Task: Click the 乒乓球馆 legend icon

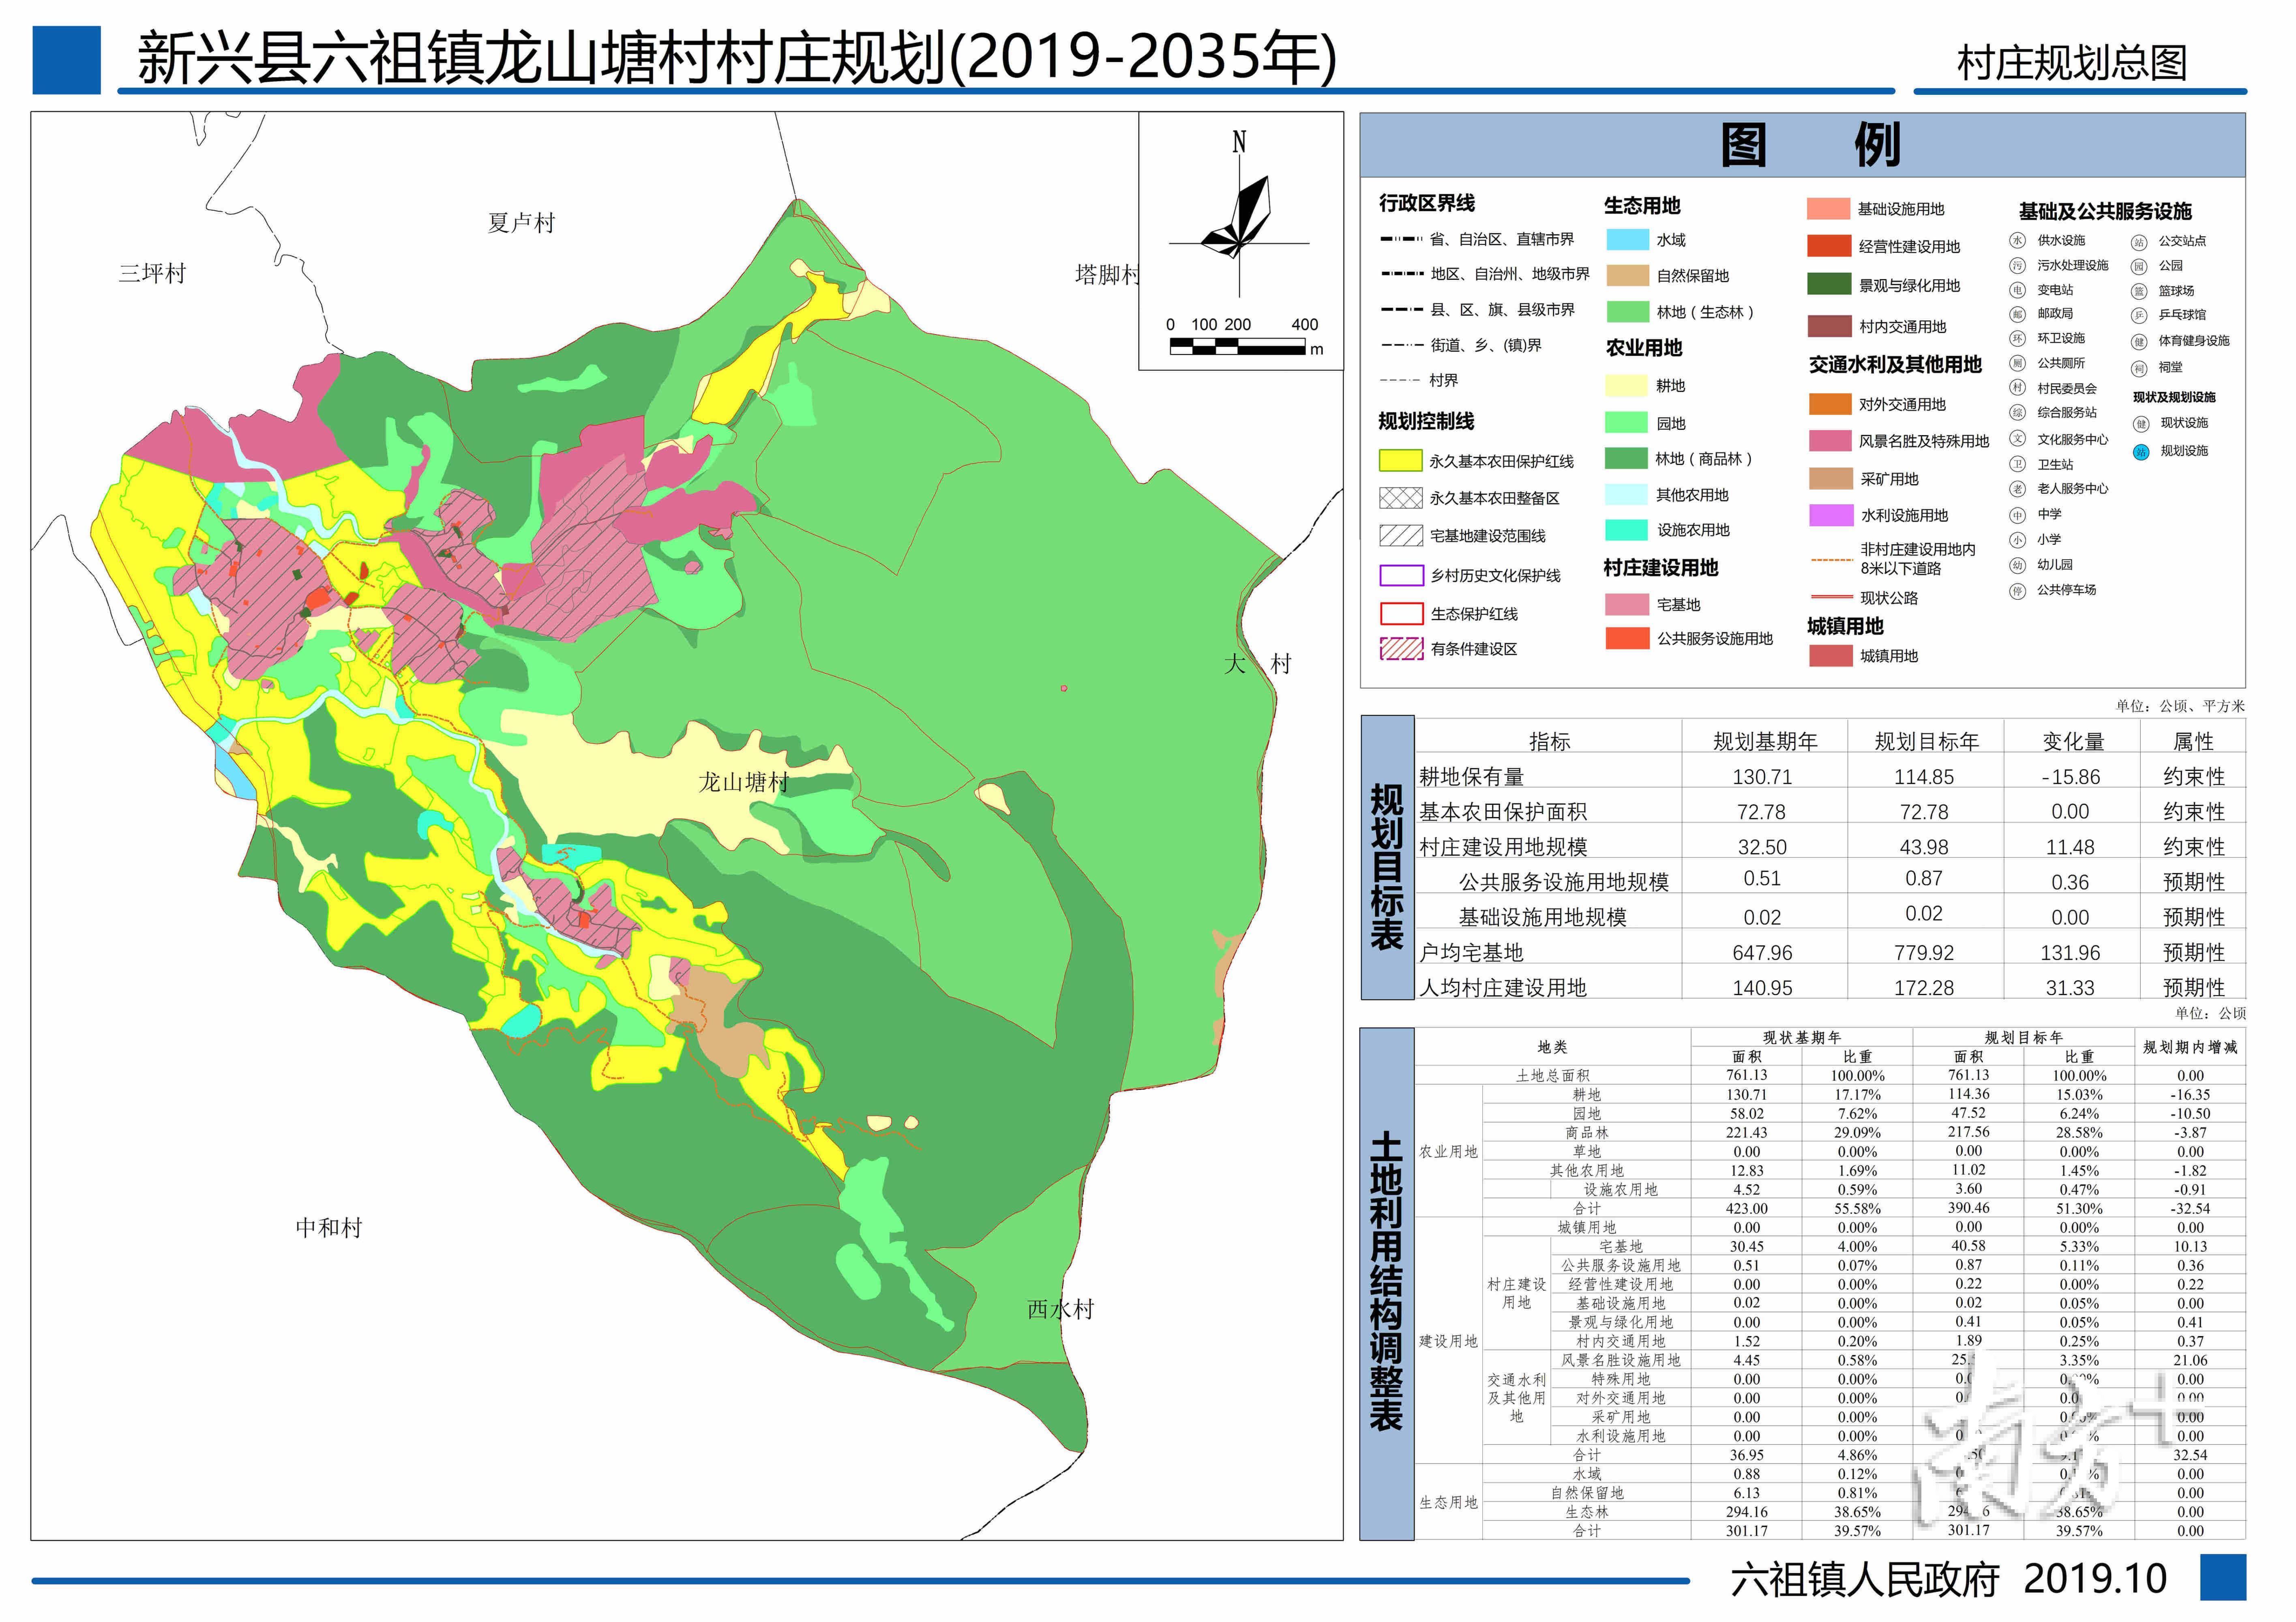Action: [x=2139, y=315]
